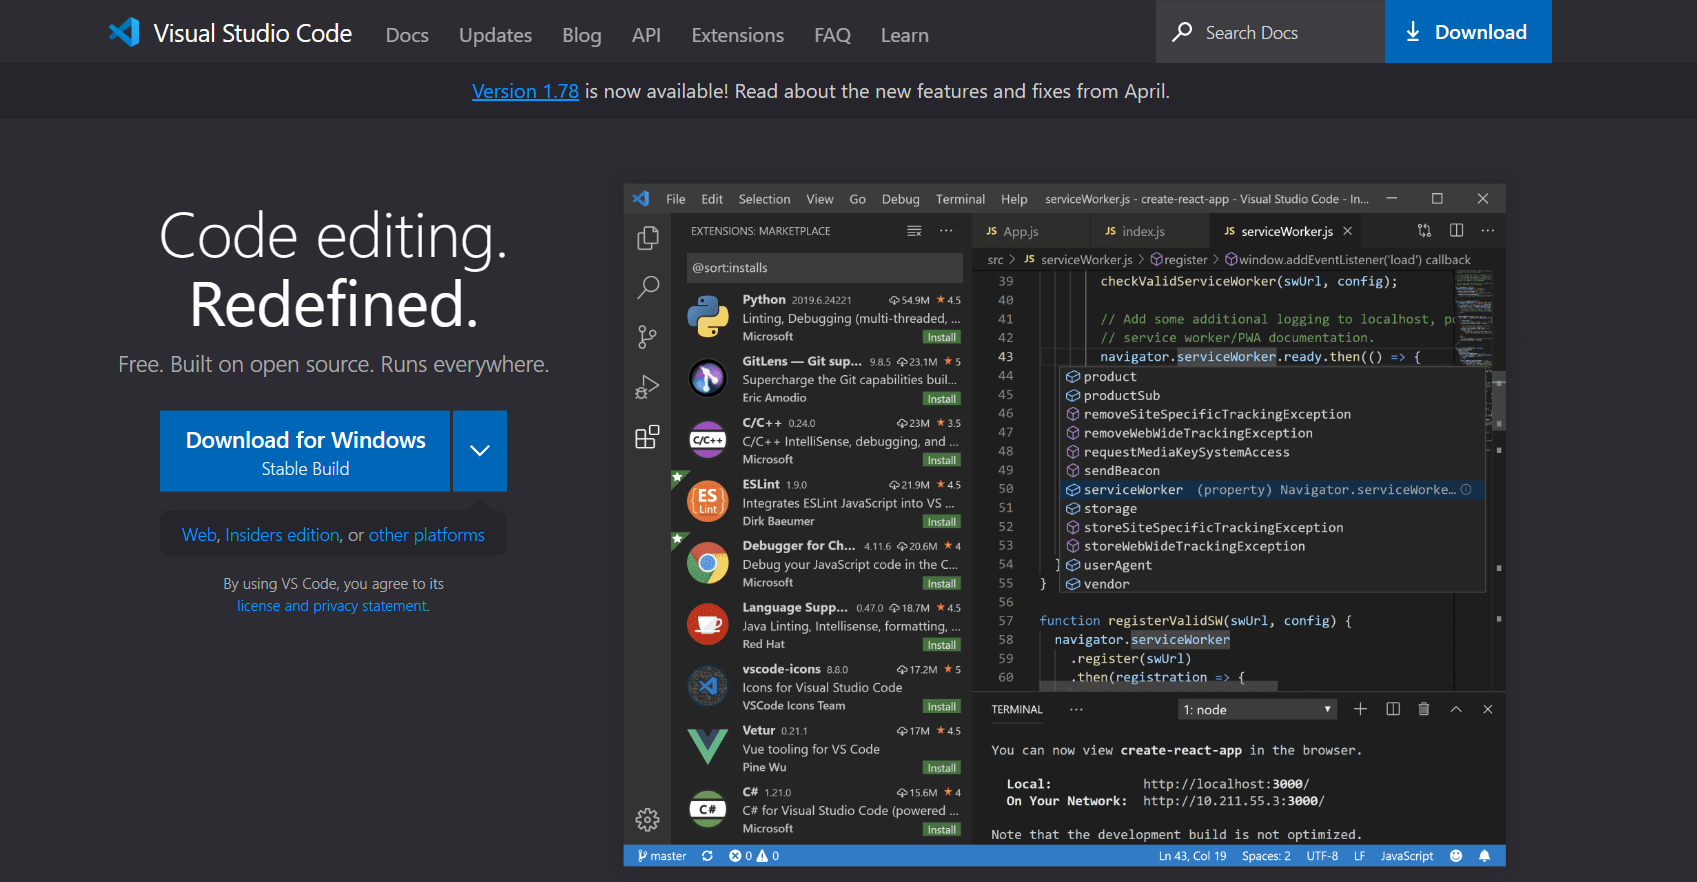Open the Explorer files icon in activity bar
Viewport: 1697px width, 882px height.
(x=648, y=238)
